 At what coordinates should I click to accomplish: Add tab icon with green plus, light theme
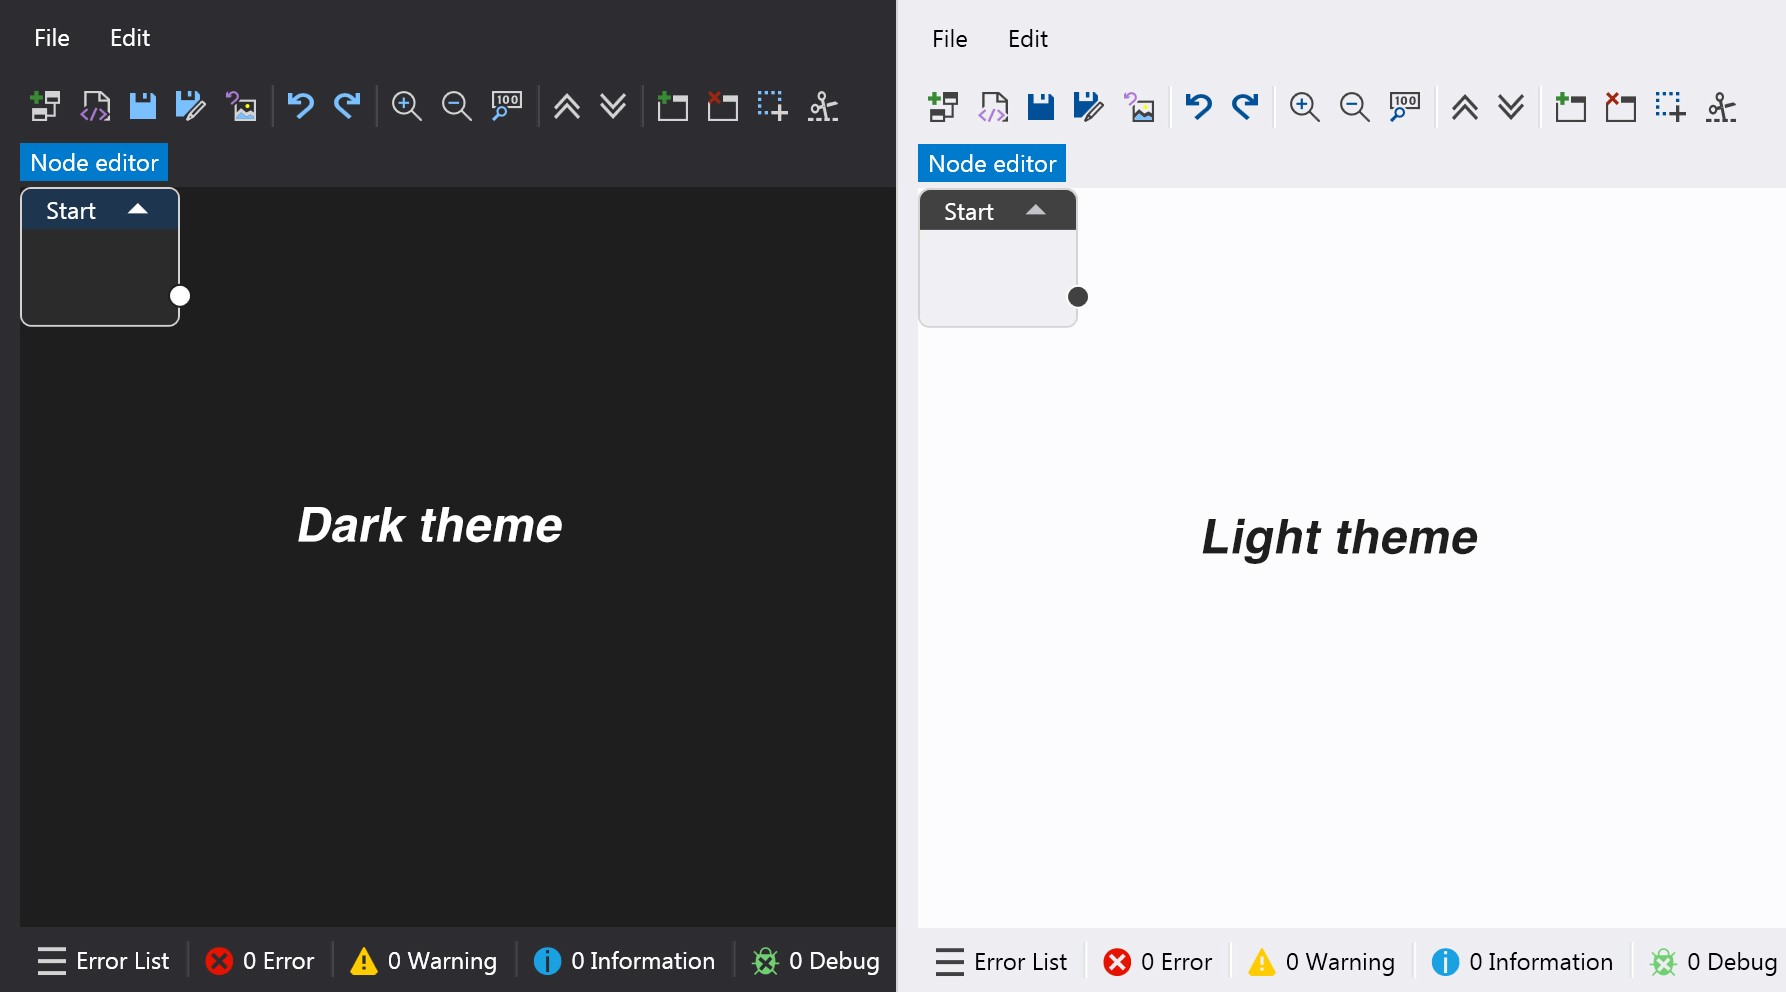(1570, 107)
